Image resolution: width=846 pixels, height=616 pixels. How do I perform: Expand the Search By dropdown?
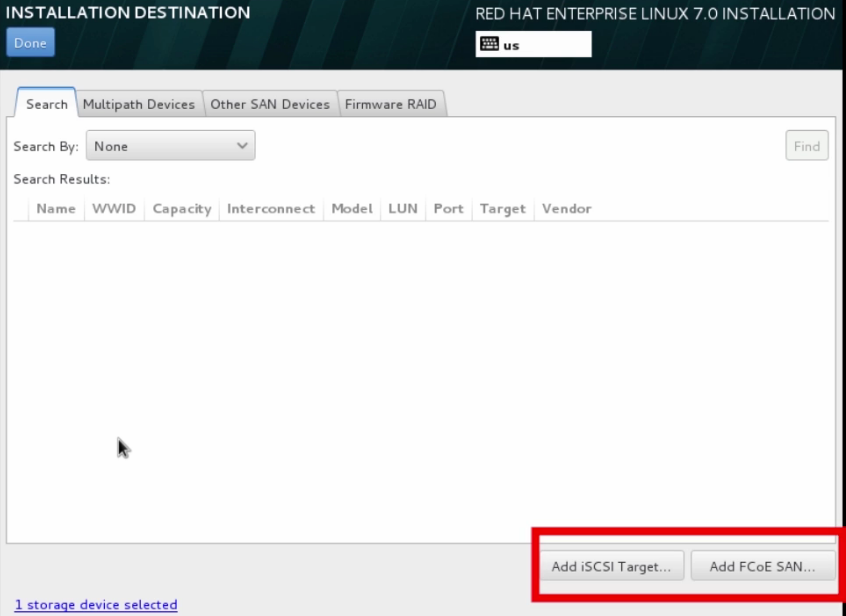(x=170, y=146)
